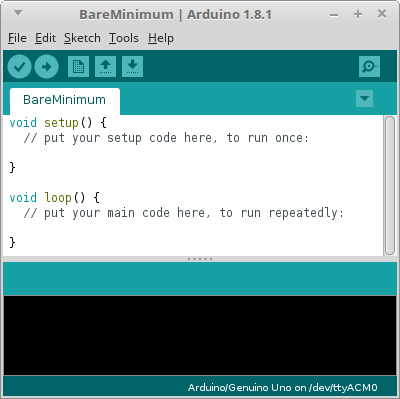Open the Help menu

pyautogui.click(x=161, y=38)
